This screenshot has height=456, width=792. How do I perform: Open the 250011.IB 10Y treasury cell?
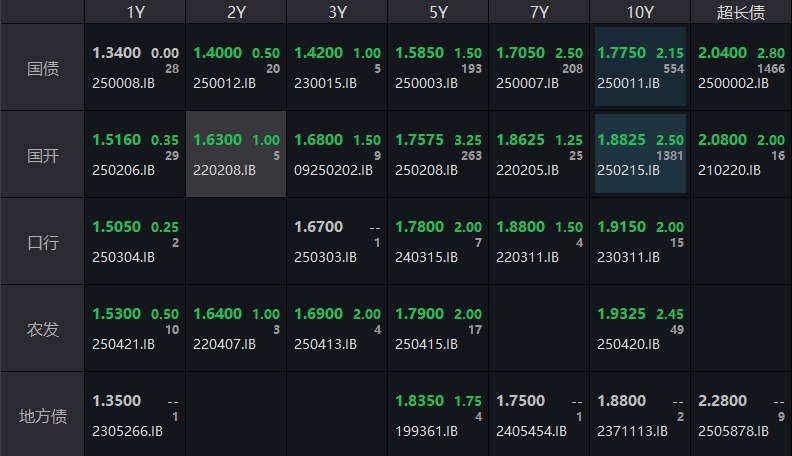tap(640, 67)
